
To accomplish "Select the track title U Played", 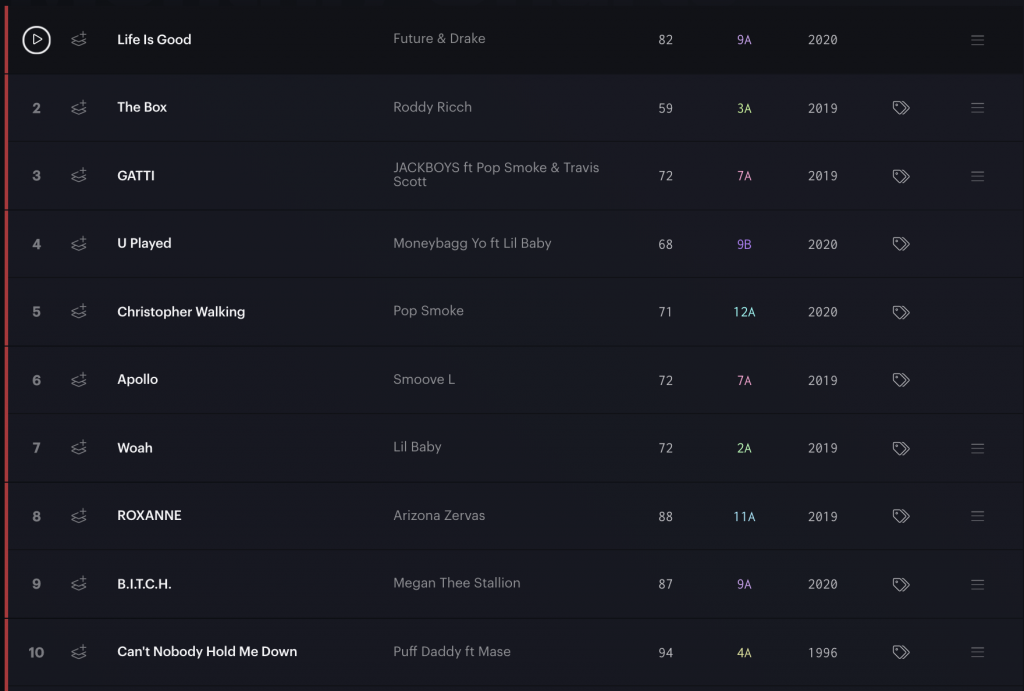I will (x=144, y=244).
